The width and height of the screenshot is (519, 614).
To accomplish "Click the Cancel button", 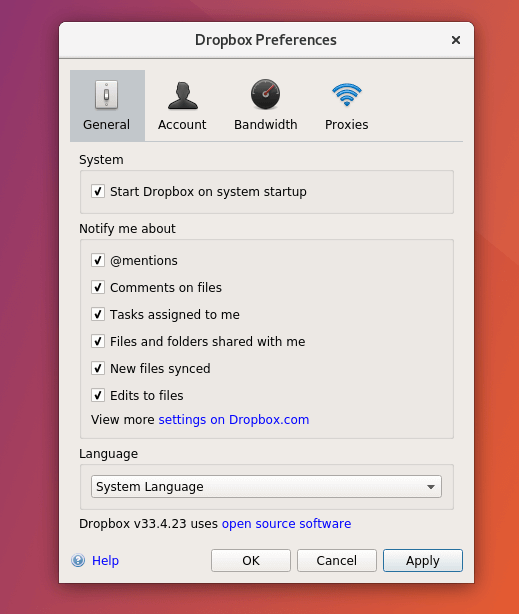I will tap(337, 560).
